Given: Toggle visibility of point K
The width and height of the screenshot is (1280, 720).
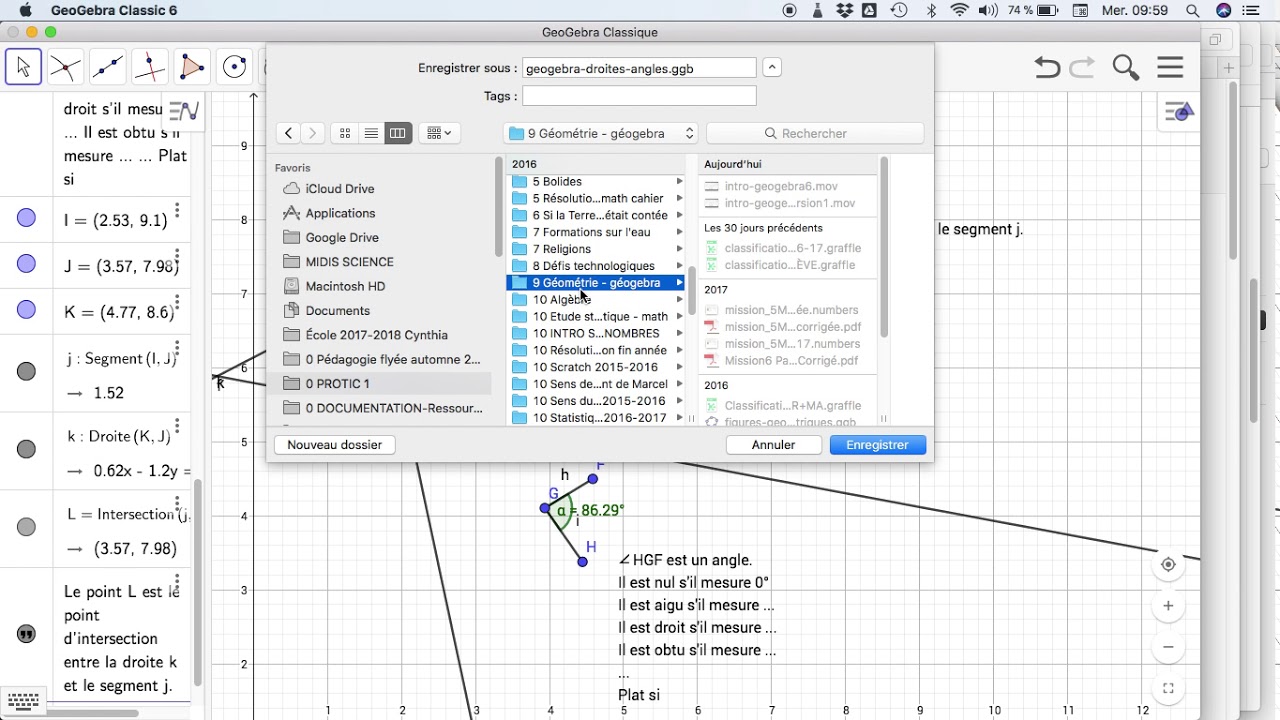Looking at the screenshot, I should [27, 310].
